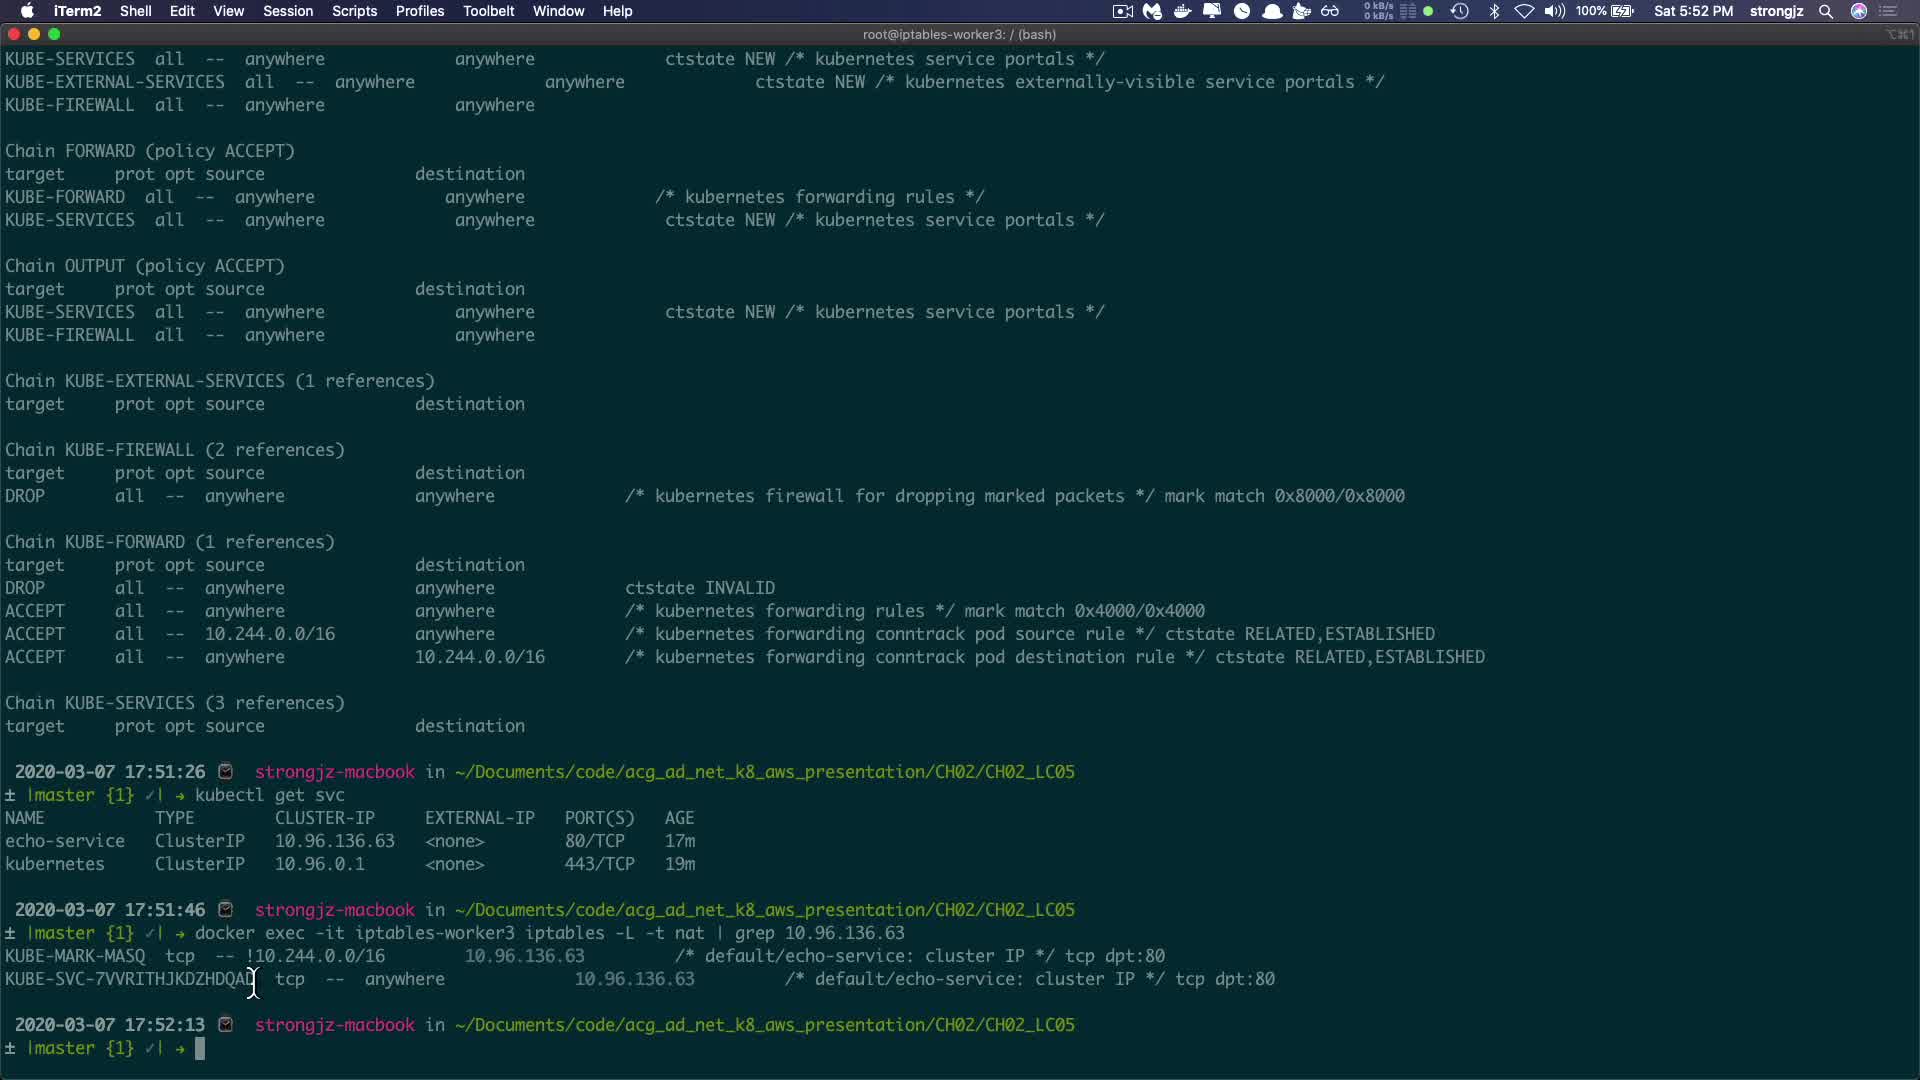
Task: Click the terminal prompt cursor line
Action: pyautogui.click(x=200, y=1048)
